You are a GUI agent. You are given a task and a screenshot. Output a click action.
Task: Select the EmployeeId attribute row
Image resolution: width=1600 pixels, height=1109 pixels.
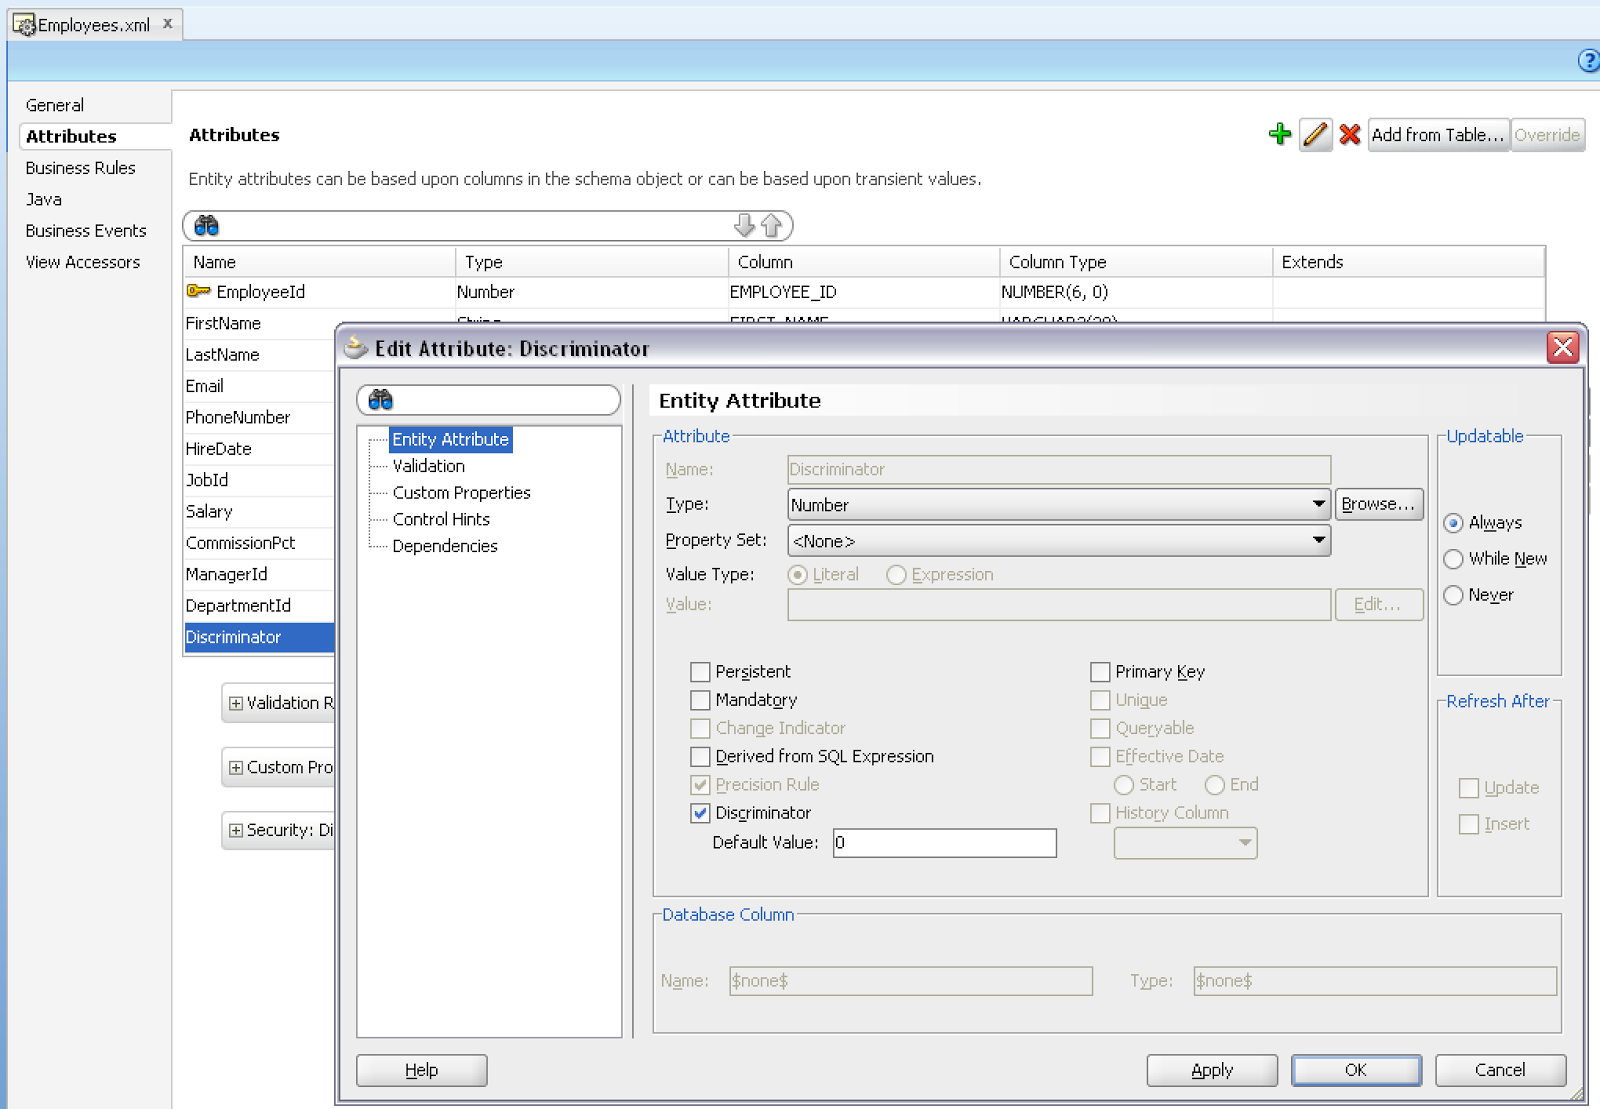[x=864, y=292]
